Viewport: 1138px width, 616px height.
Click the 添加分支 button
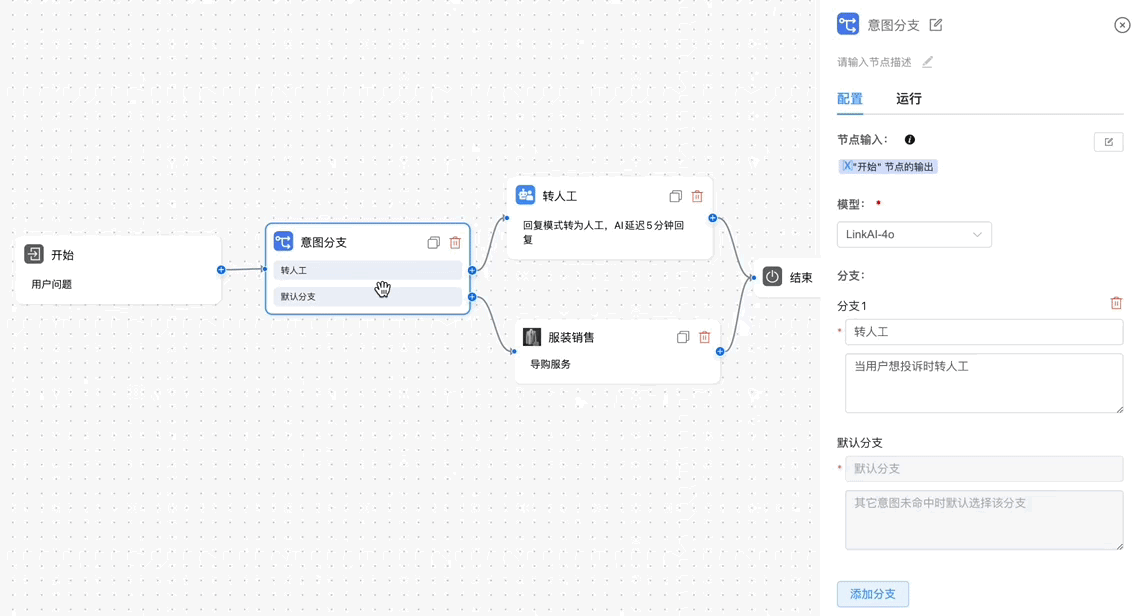(872, 593)
